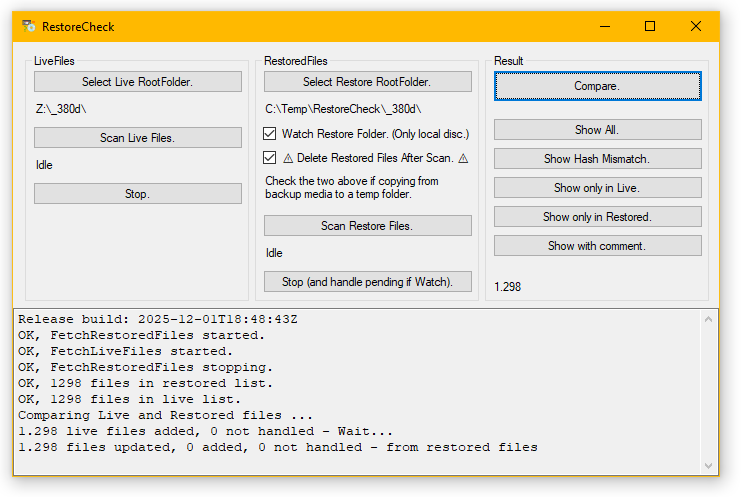Viewport: 742px width, 497px height.
Task: Click the left warning triangle before Delete Restored
Action: [288, 158]
